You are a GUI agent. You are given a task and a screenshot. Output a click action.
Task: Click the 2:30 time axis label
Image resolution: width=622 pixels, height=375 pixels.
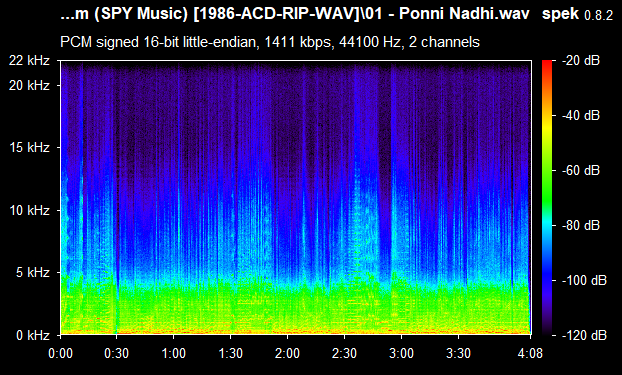point(344,353)
